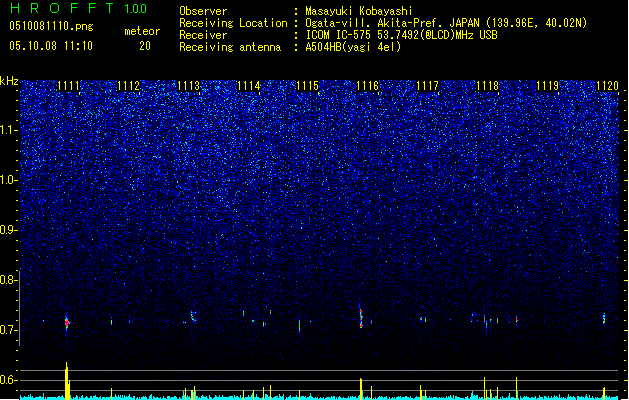Click the Receiving antenna label
Screen dimensions: 629x400
click(230, 47)
